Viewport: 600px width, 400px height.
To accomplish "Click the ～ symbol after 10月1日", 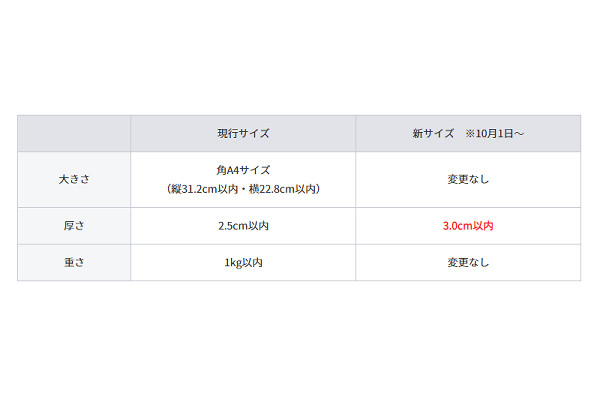I will click(x=518, y=133).
